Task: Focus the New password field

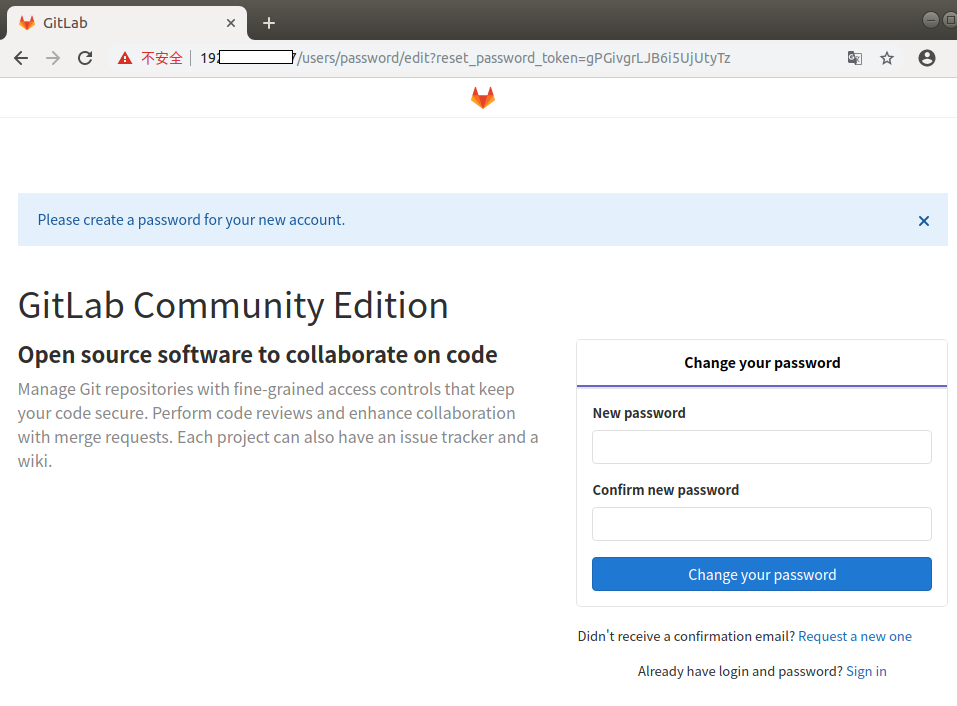Action: [x=762, y=447]
